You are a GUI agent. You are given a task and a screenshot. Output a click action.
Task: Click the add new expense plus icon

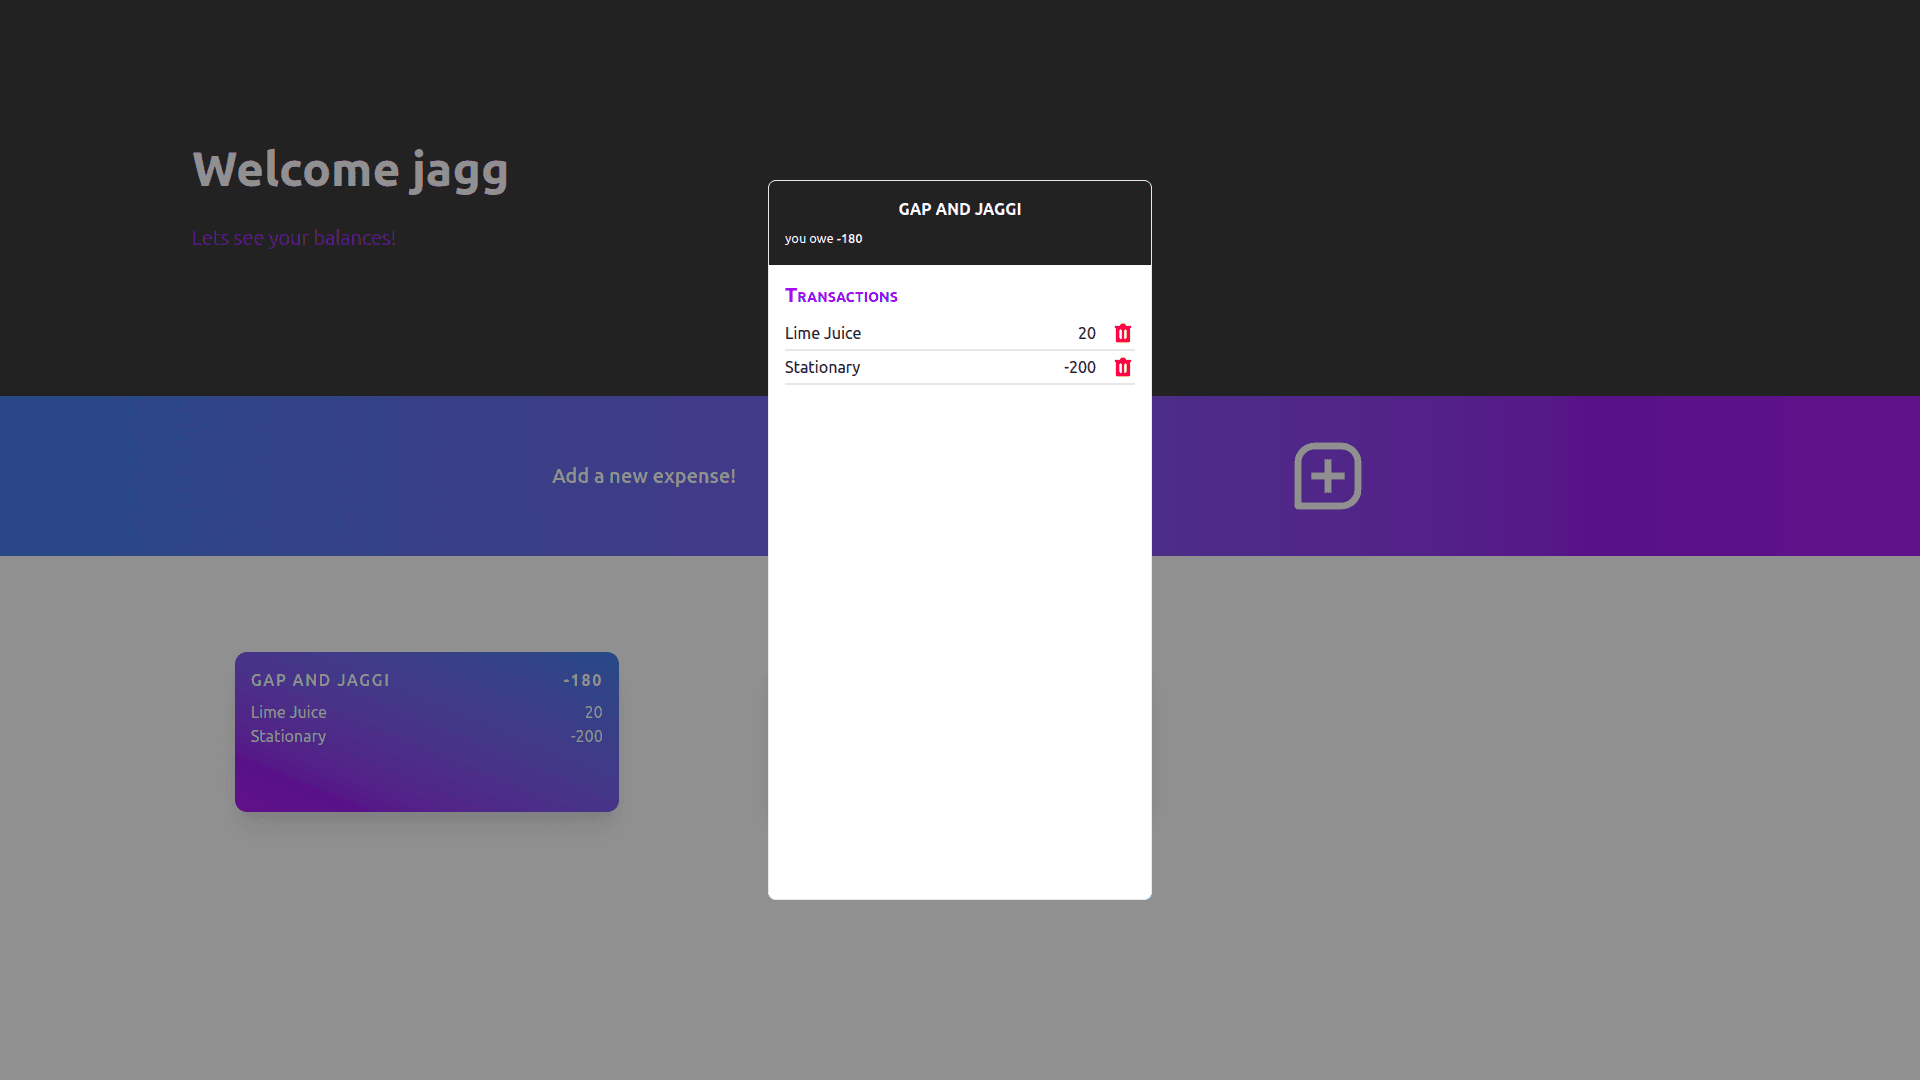[1327, 476]
